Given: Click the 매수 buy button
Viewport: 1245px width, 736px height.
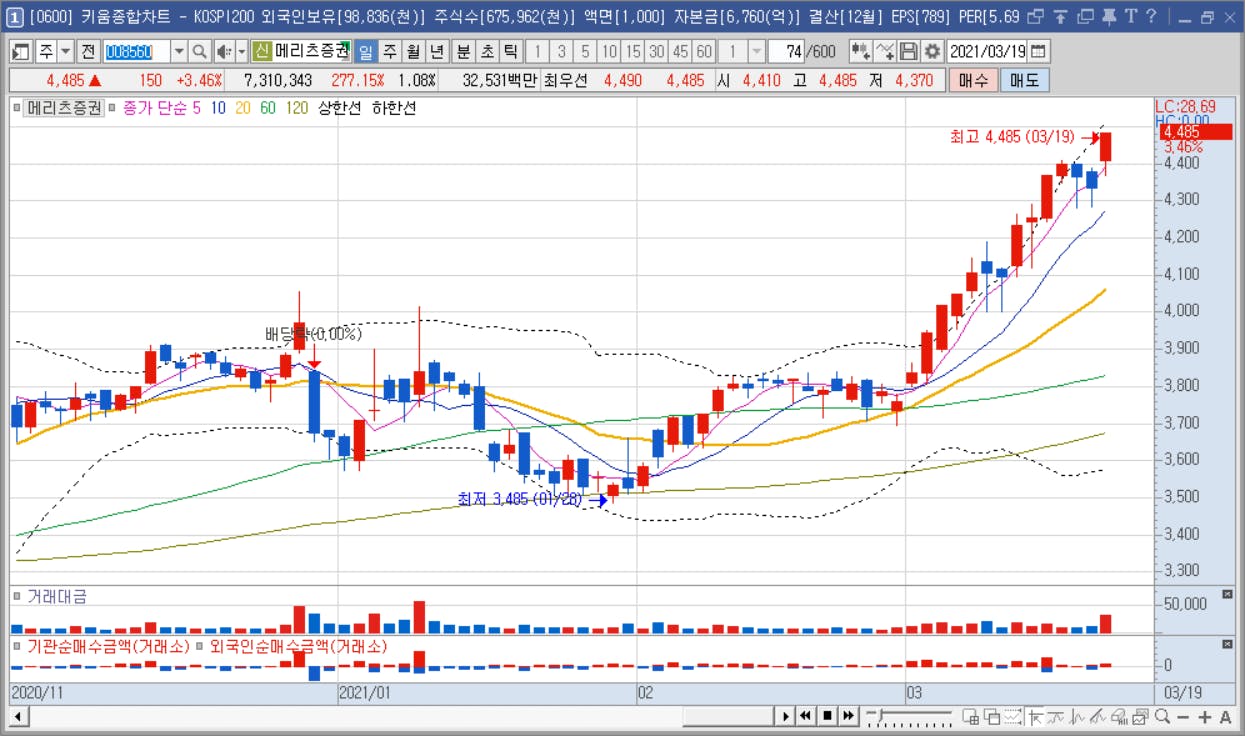Looking at the screenshot, I should click(x=973, y=81).
